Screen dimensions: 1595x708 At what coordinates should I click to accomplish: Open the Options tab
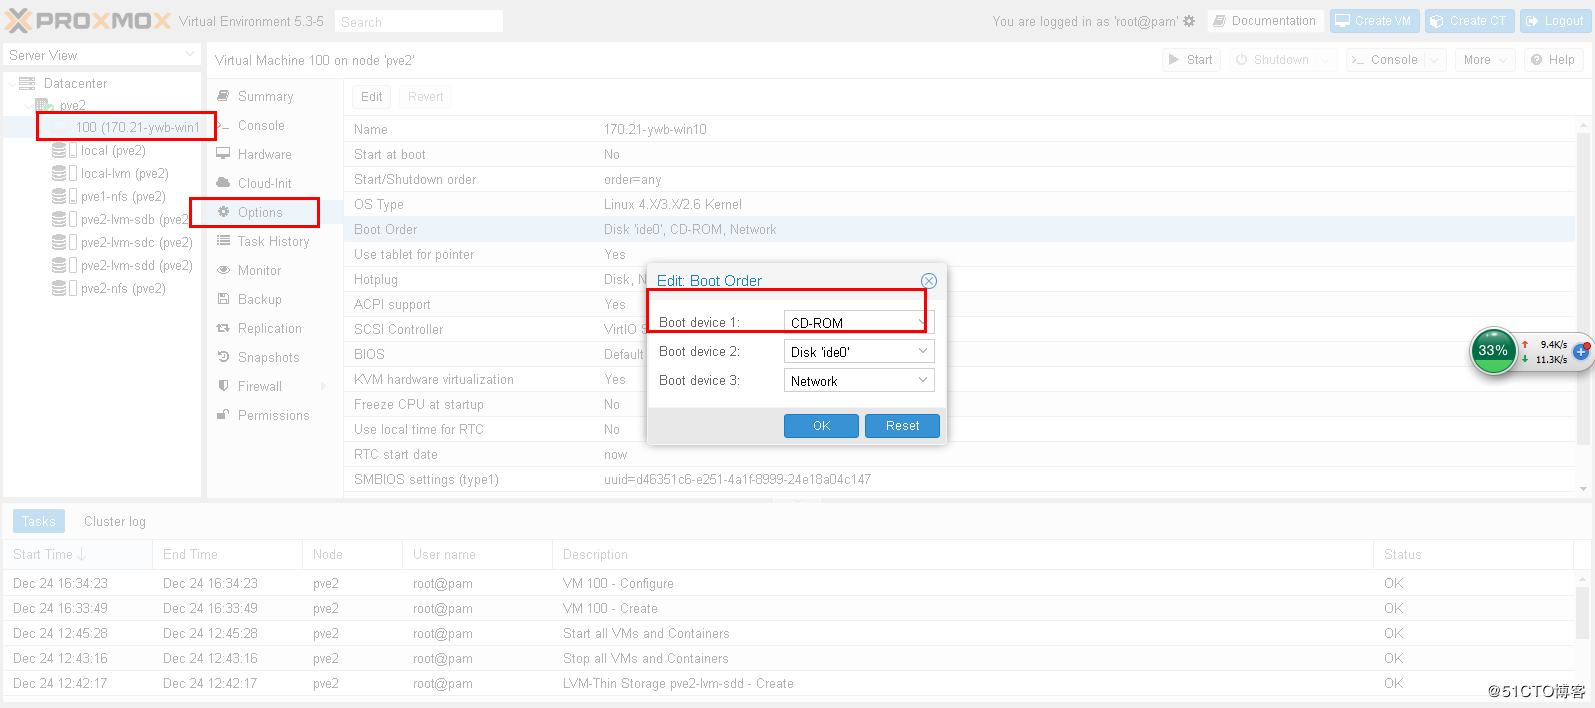click(260, 213)
